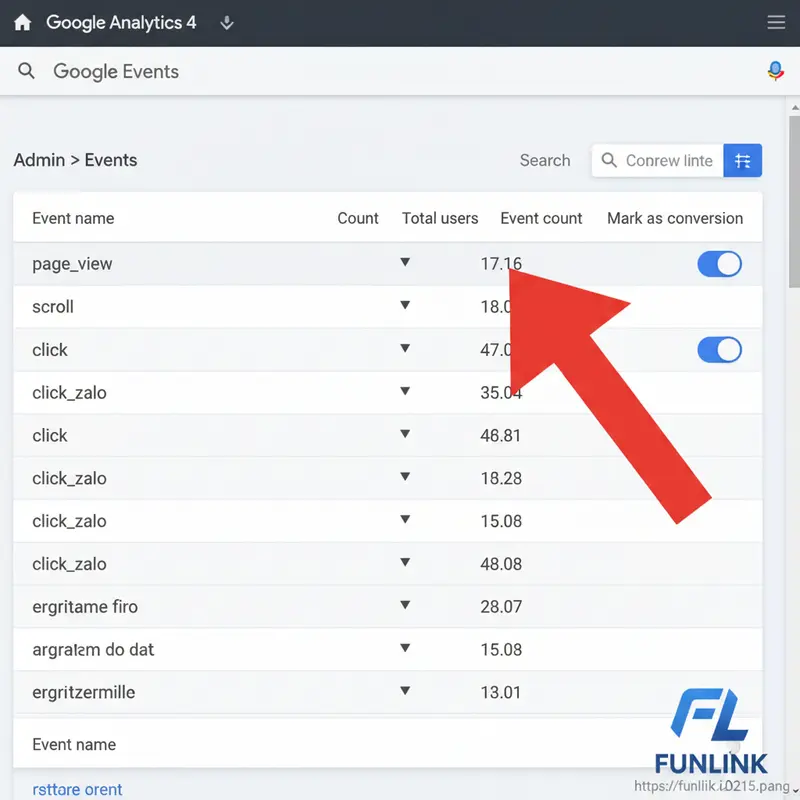This screenshot has width=800, height=800.
Task: Activate the microphone voice search icon
Action: click(x=775, y=71)
